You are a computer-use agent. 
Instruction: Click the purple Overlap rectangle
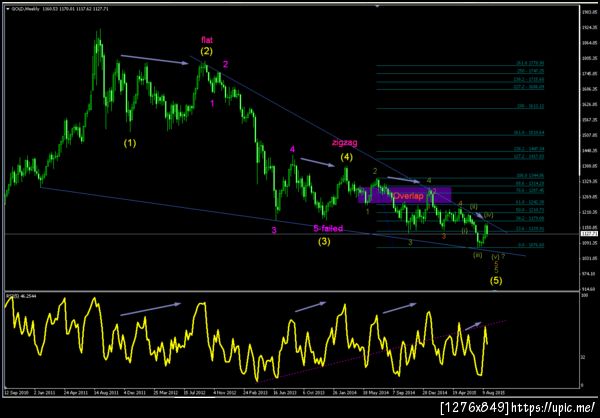click(404, 195)
